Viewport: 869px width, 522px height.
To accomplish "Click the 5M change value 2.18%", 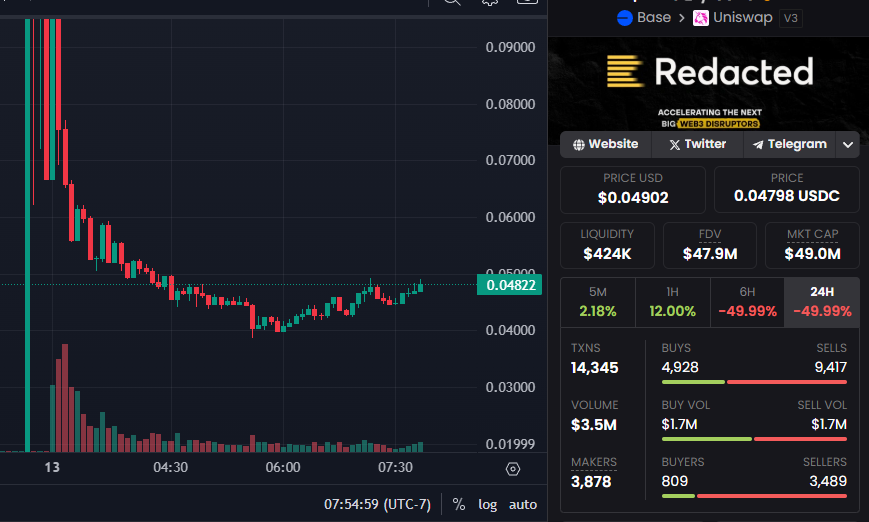I will (597, 311).
